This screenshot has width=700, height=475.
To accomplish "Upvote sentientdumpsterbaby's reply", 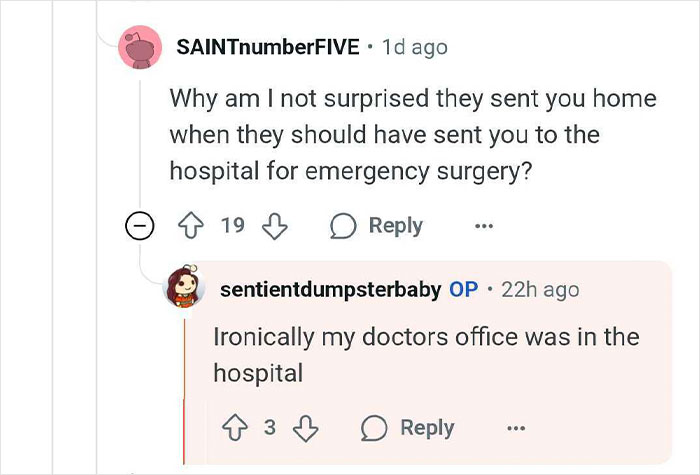I will click(235, 428).
